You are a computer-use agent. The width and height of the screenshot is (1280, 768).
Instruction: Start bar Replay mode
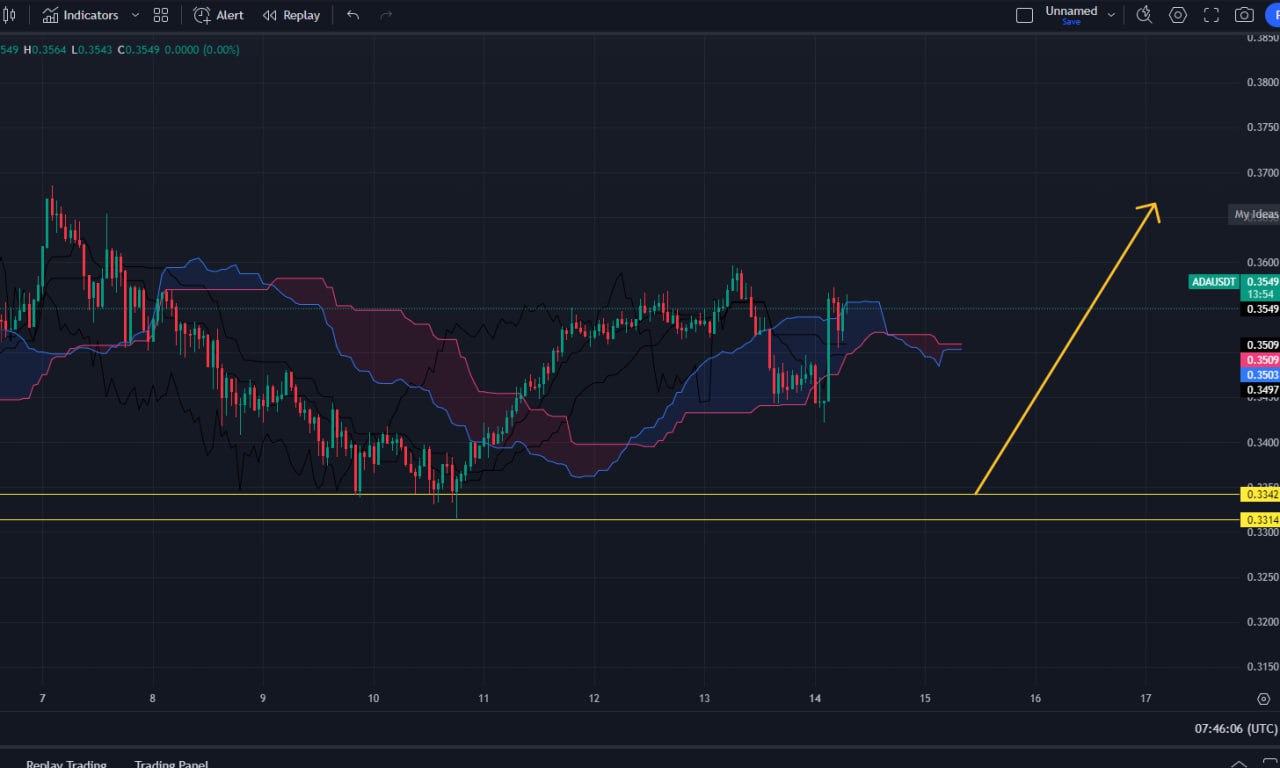[291, 15]
